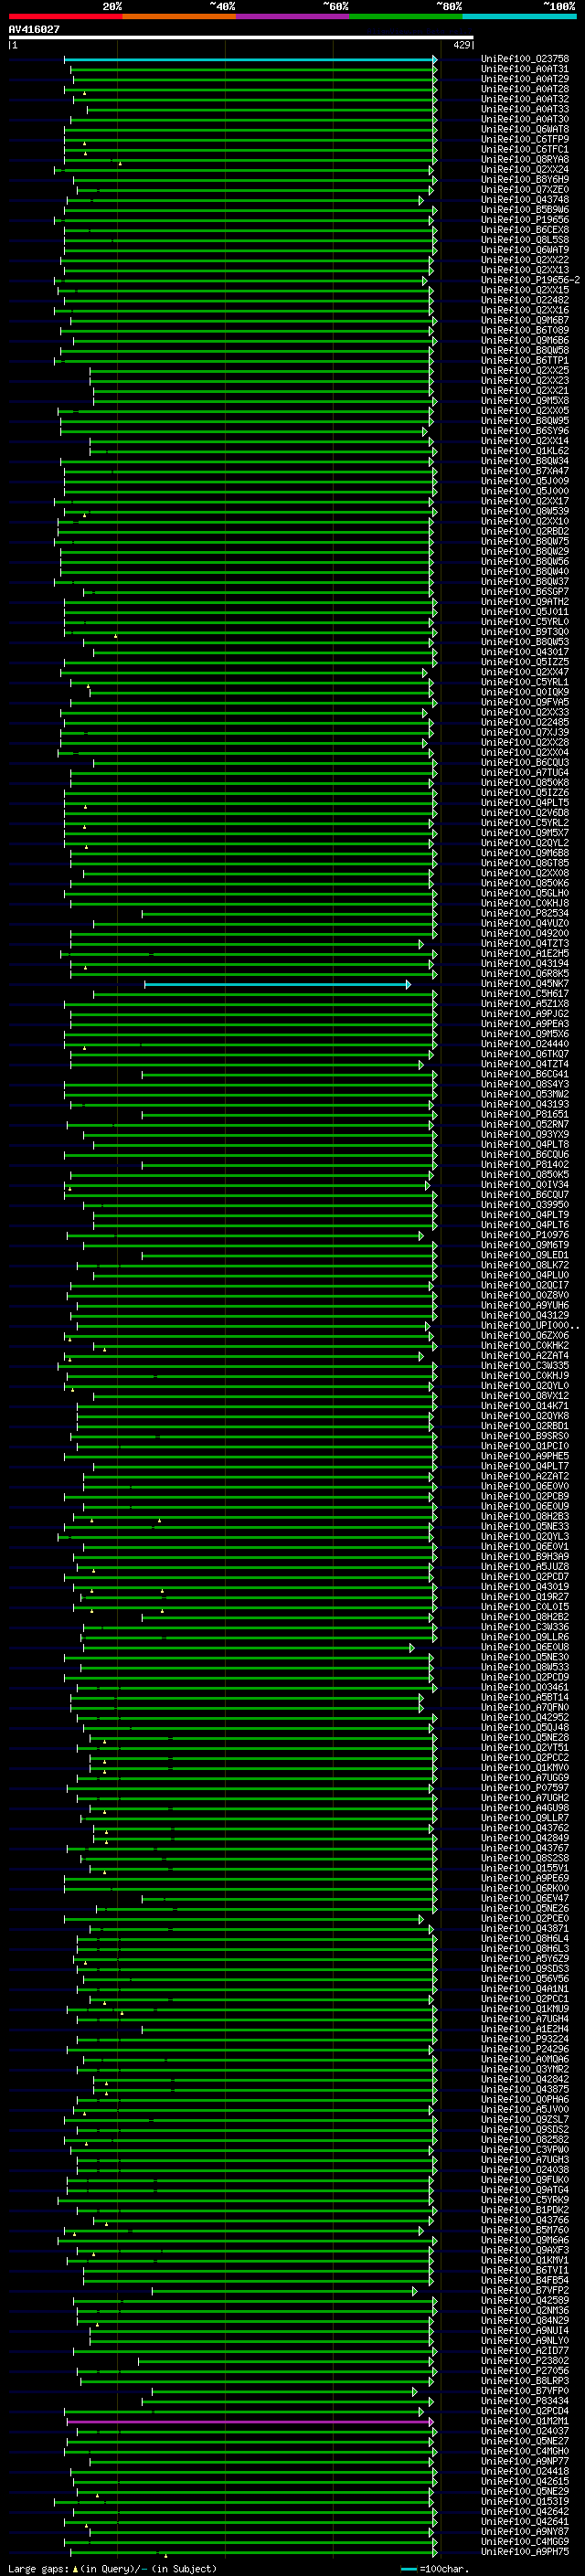
Task: Open hit UniRef100_Q45NK7
Action: [x=525, y=985]
